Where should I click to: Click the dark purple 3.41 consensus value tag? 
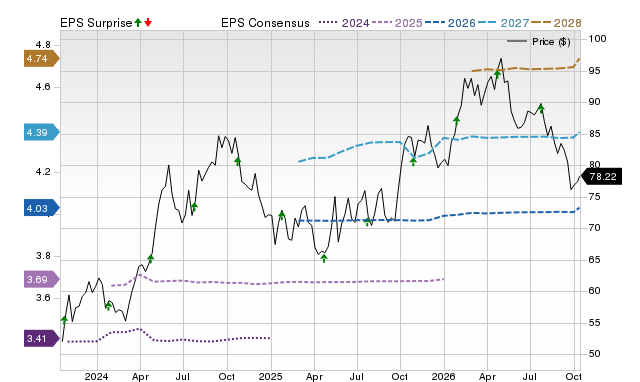click(x=41, y=339)
